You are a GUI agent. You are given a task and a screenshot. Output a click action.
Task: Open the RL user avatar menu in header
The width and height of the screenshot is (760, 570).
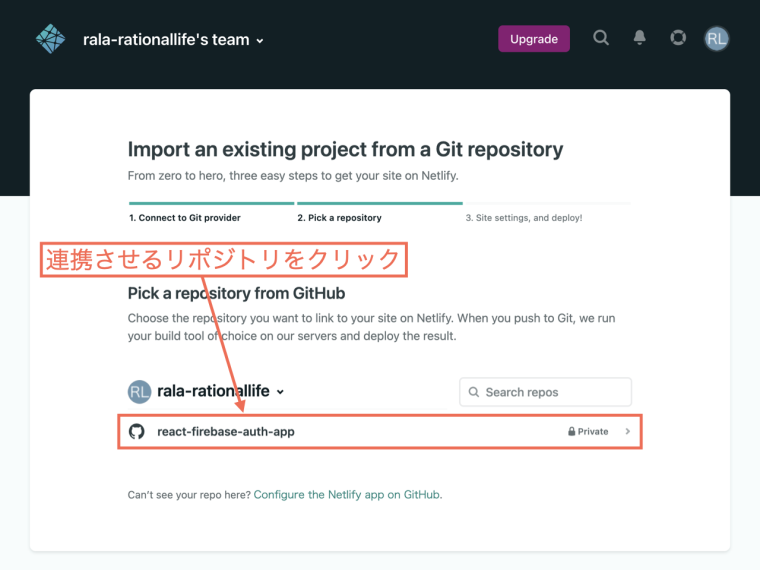coord(716,38)
